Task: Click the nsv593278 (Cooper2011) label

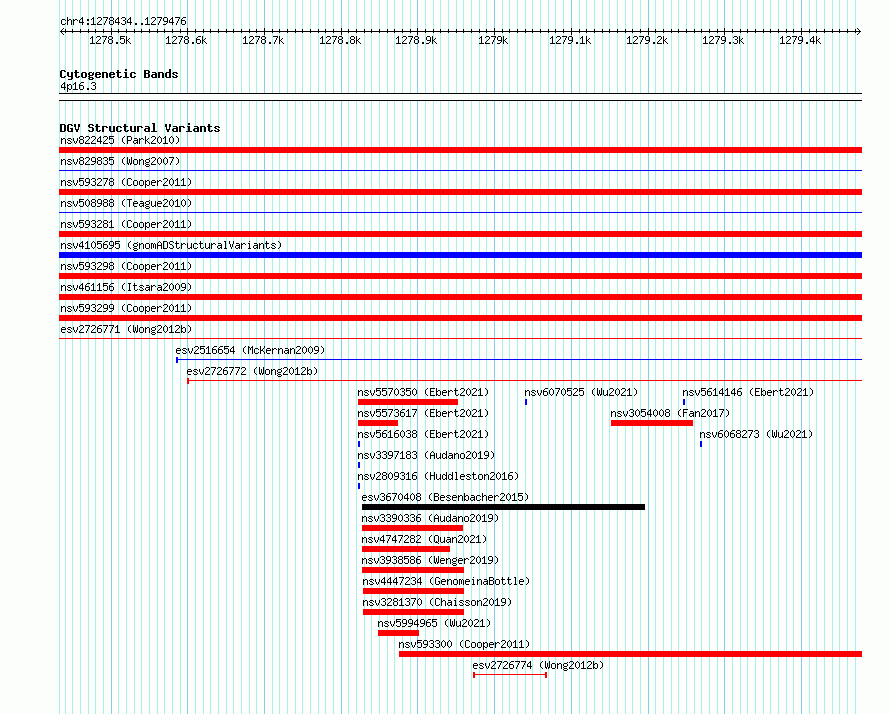Action: pos(126,182)
